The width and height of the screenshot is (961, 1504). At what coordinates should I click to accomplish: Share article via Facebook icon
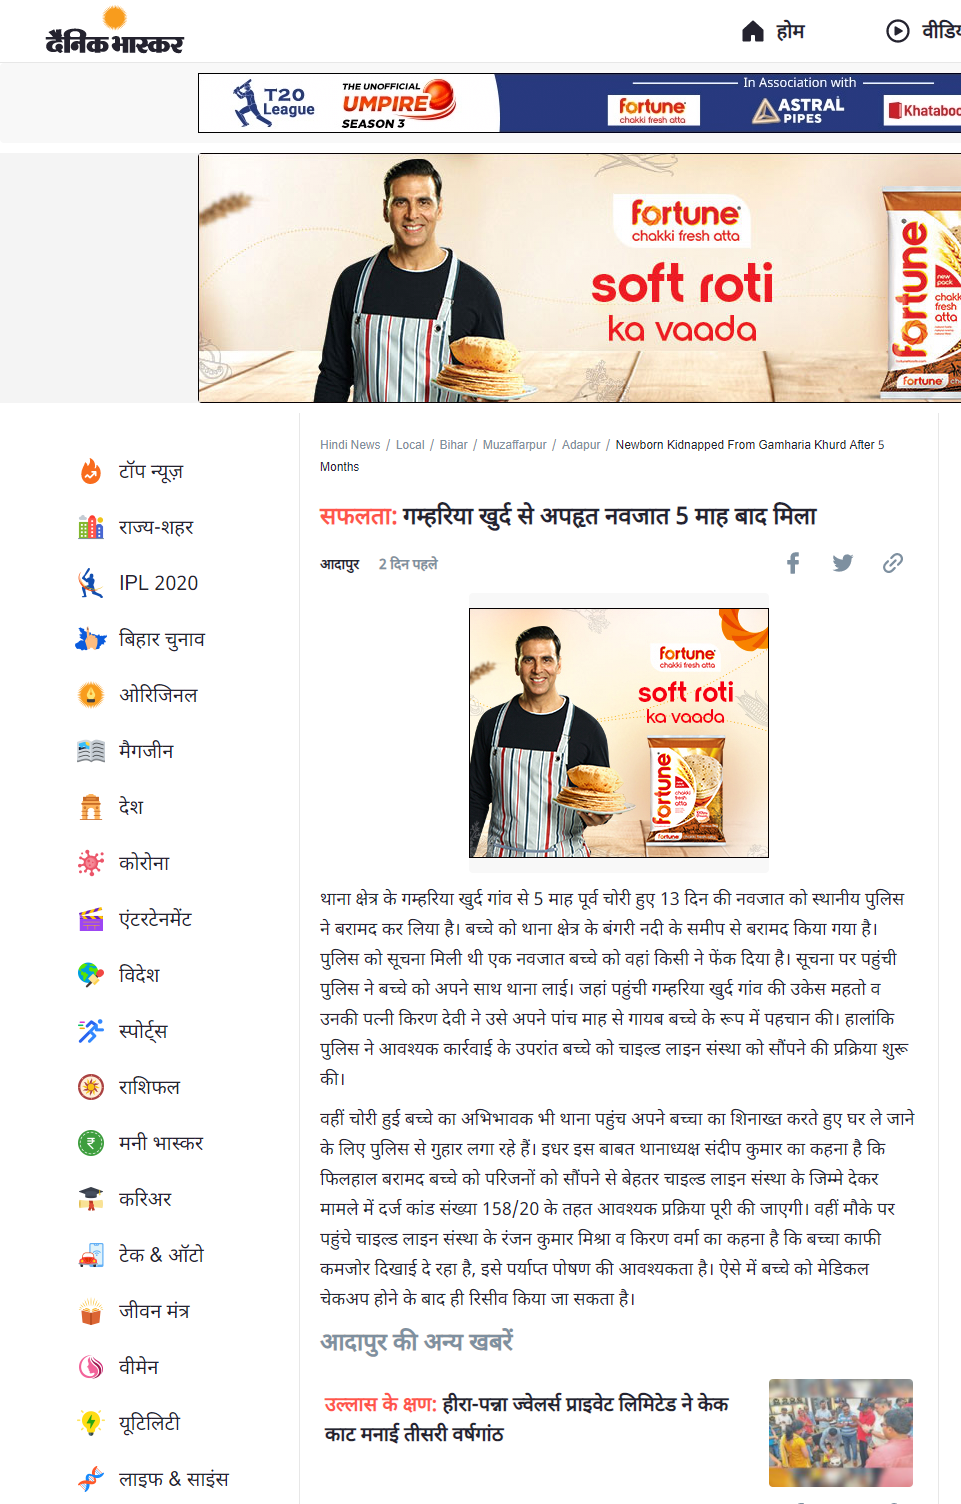click(x=793, y=563)
